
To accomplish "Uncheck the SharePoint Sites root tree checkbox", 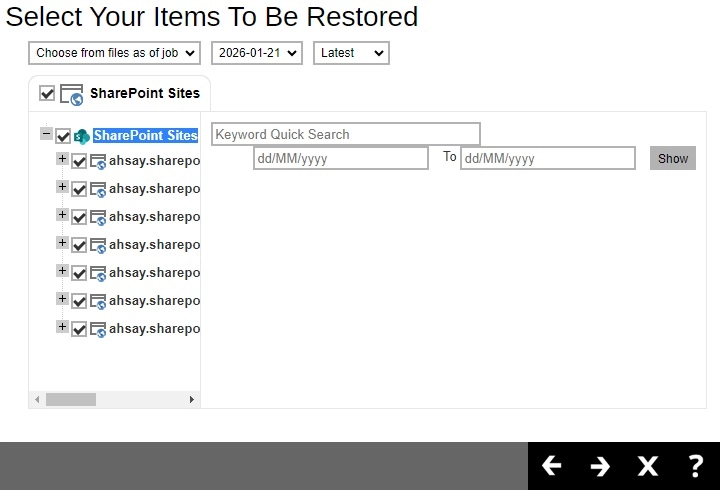I will [x=63, y=136].
